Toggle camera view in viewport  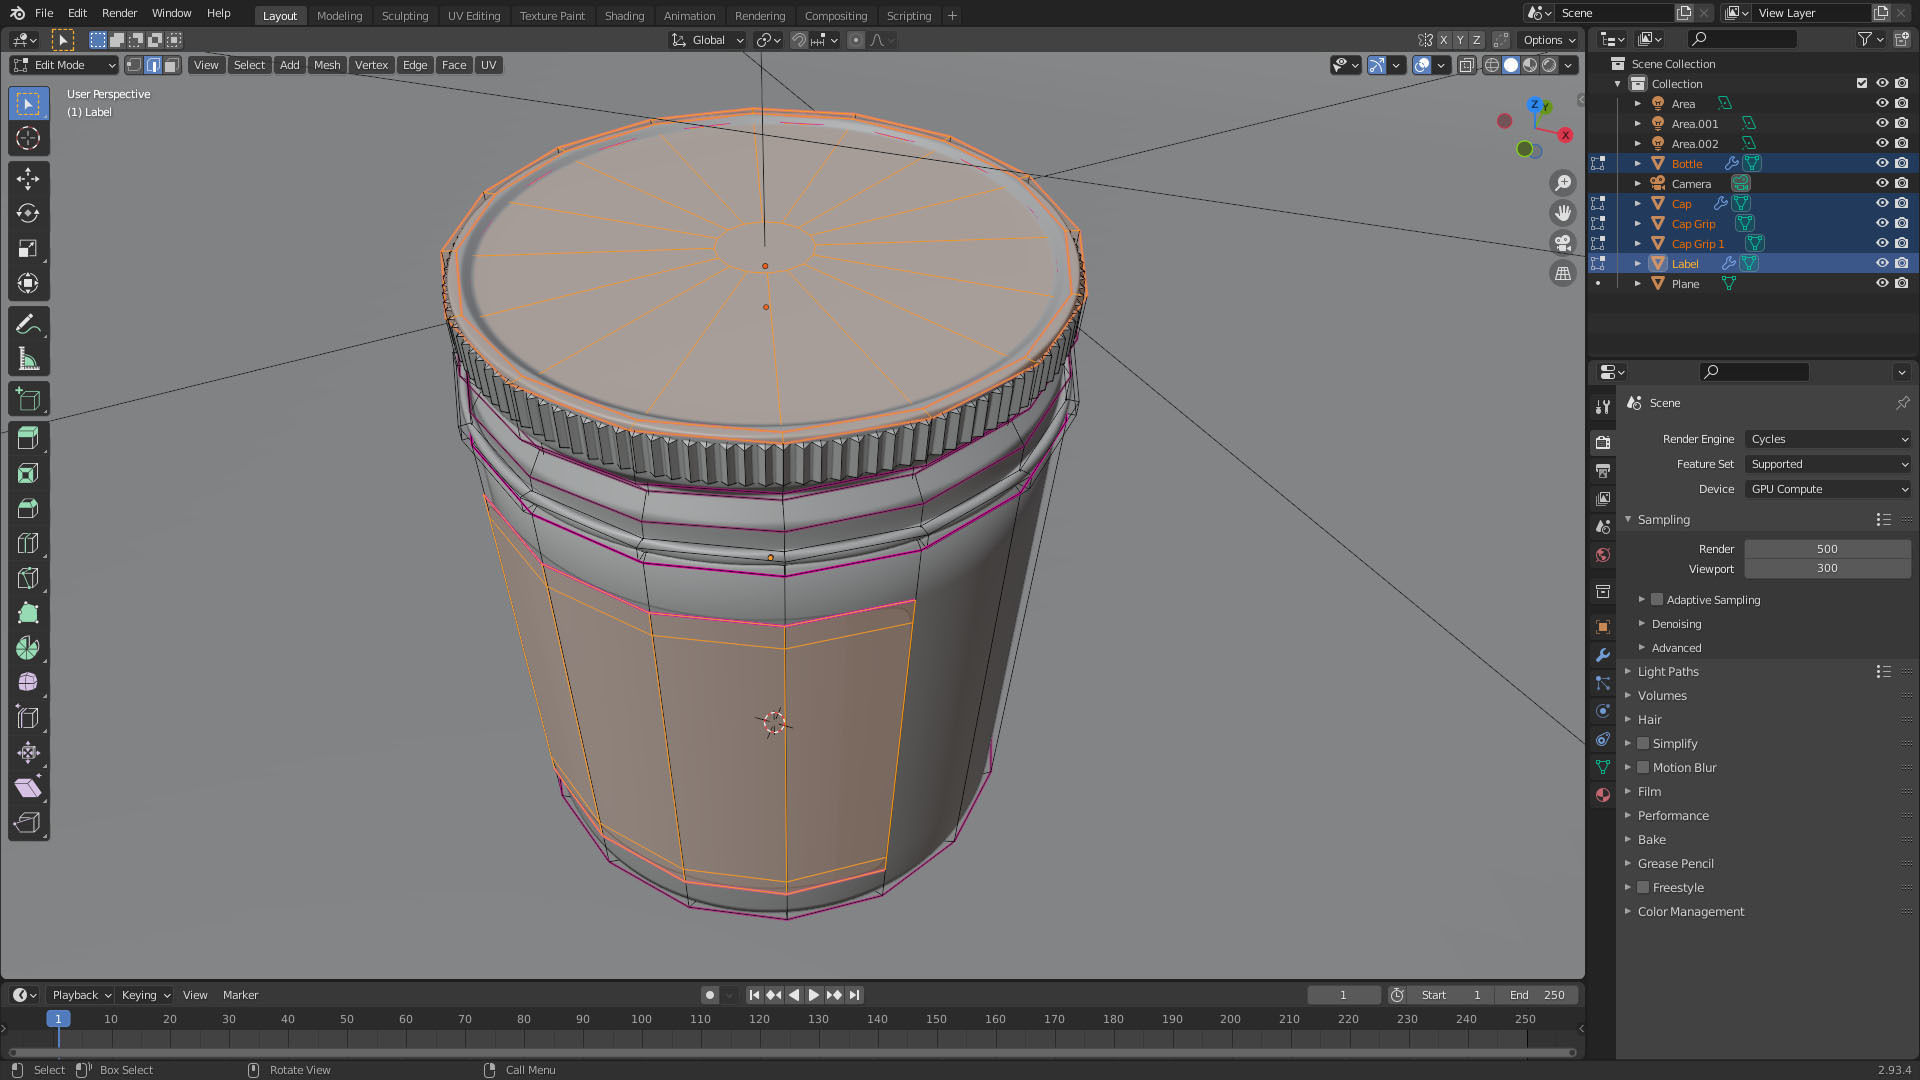1562,243
